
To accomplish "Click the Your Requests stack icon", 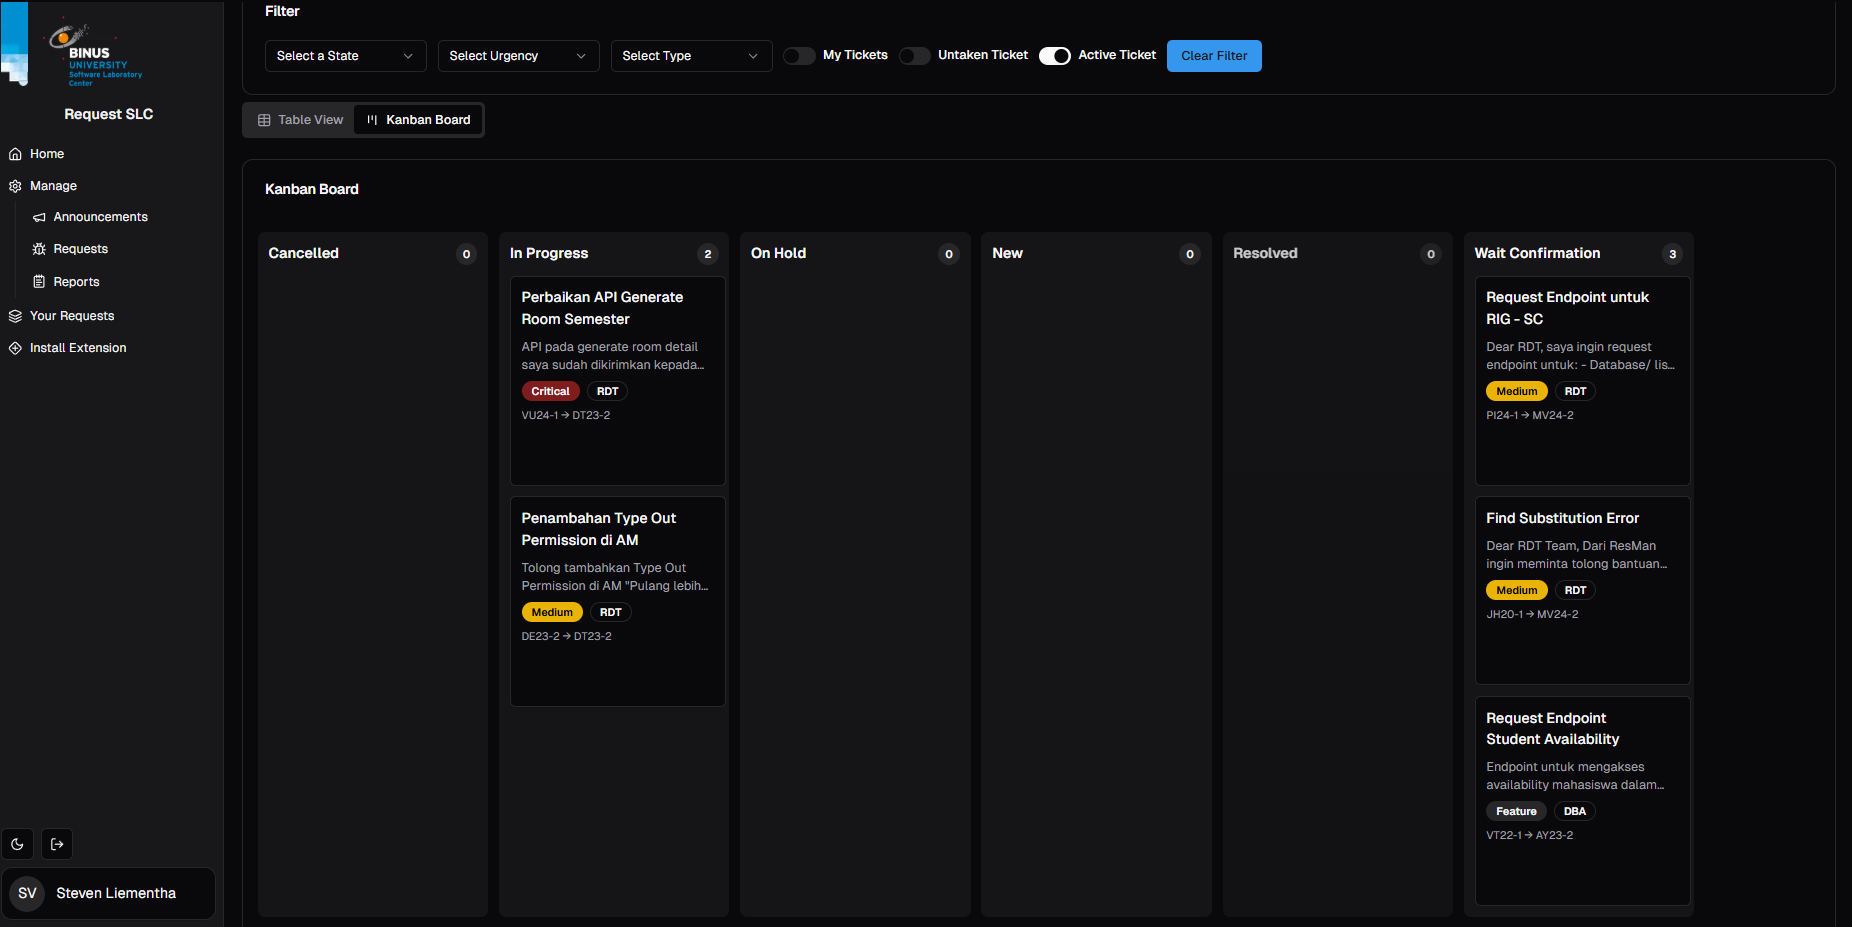I will pyautogui.click(x=14, y=315).
